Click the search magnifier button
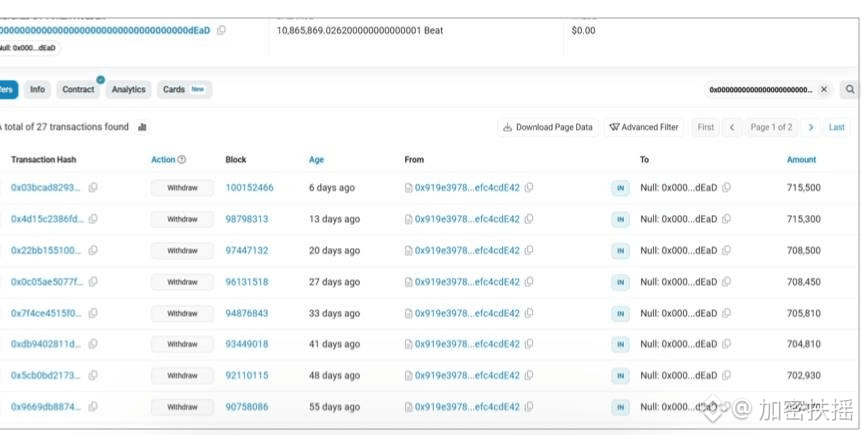 tap(849, 89)
